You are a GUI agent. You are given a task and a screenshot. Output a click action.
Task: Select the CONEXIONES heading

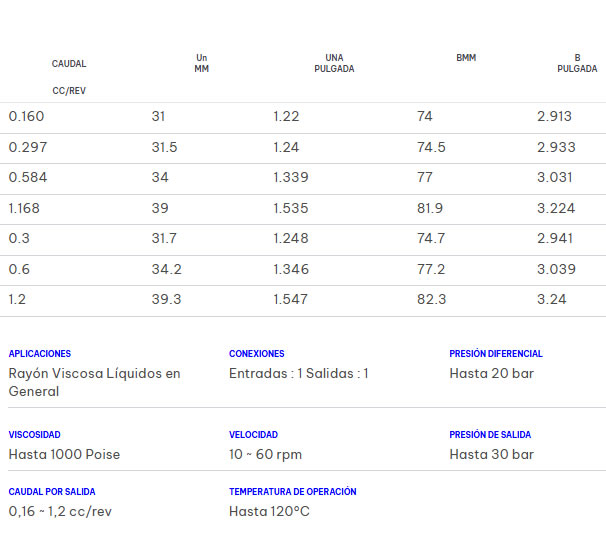click(257, 354)
